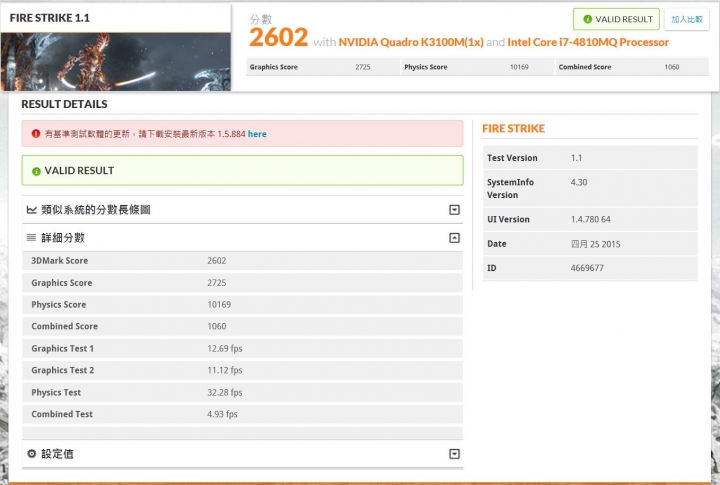Click the Graphics Score 2725 value in details
The width and height of the screenshot is (720, 485).
[217, 283]
